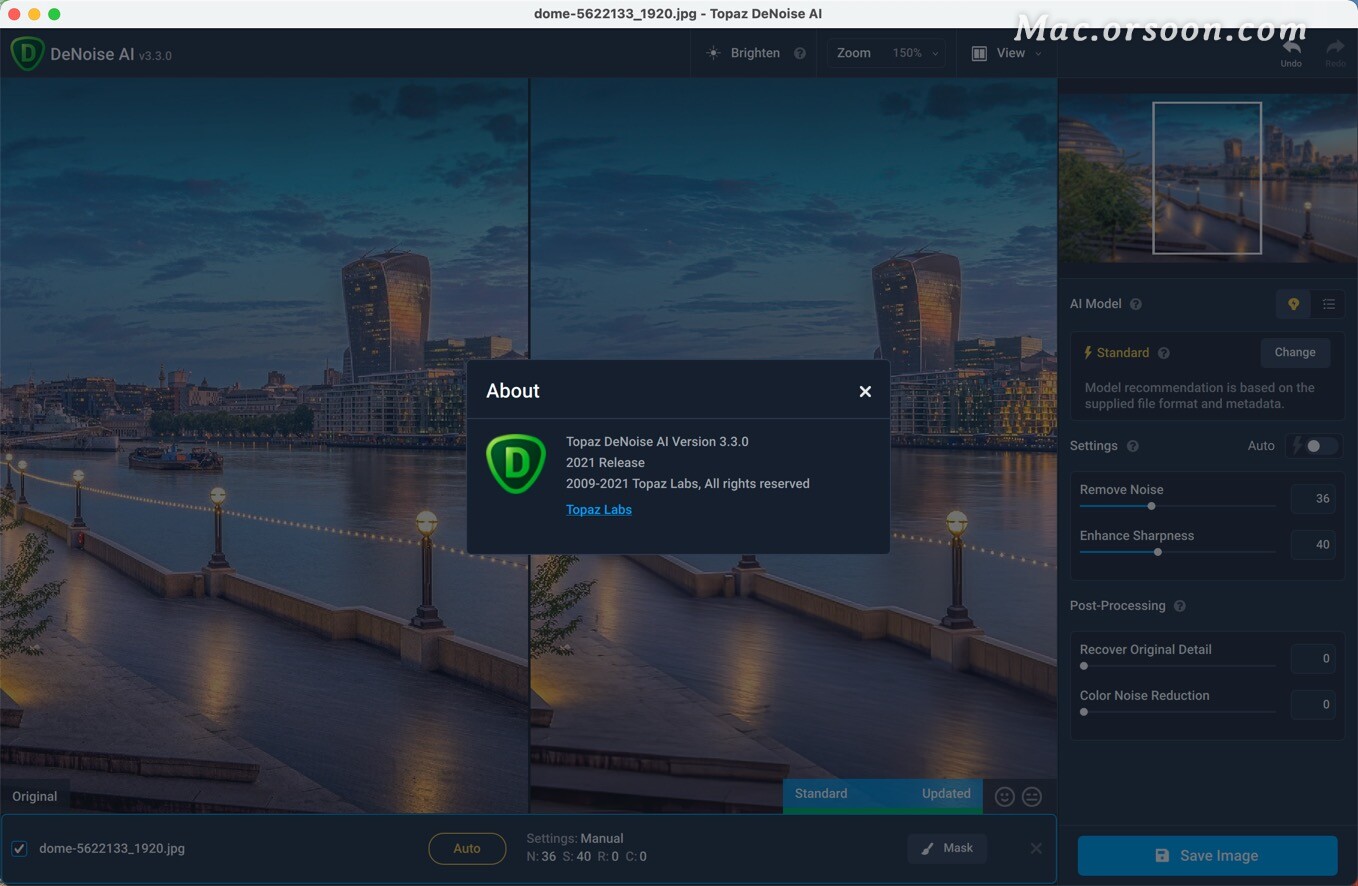Image resolution: width=1358 pixels, height=886 pixels.
Task: Enable the Auto settings toggle
Action: point(1313,446)
